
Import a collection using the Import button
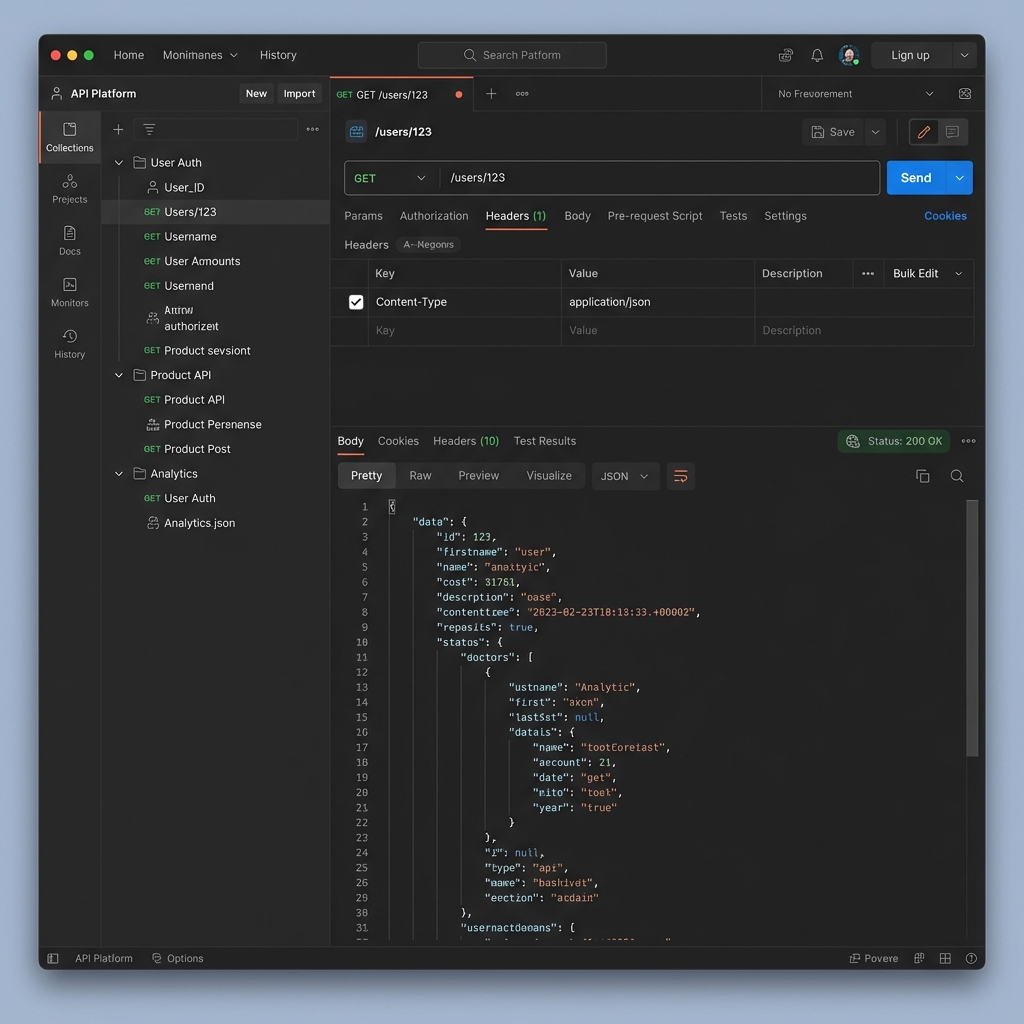tap(299, 92)
